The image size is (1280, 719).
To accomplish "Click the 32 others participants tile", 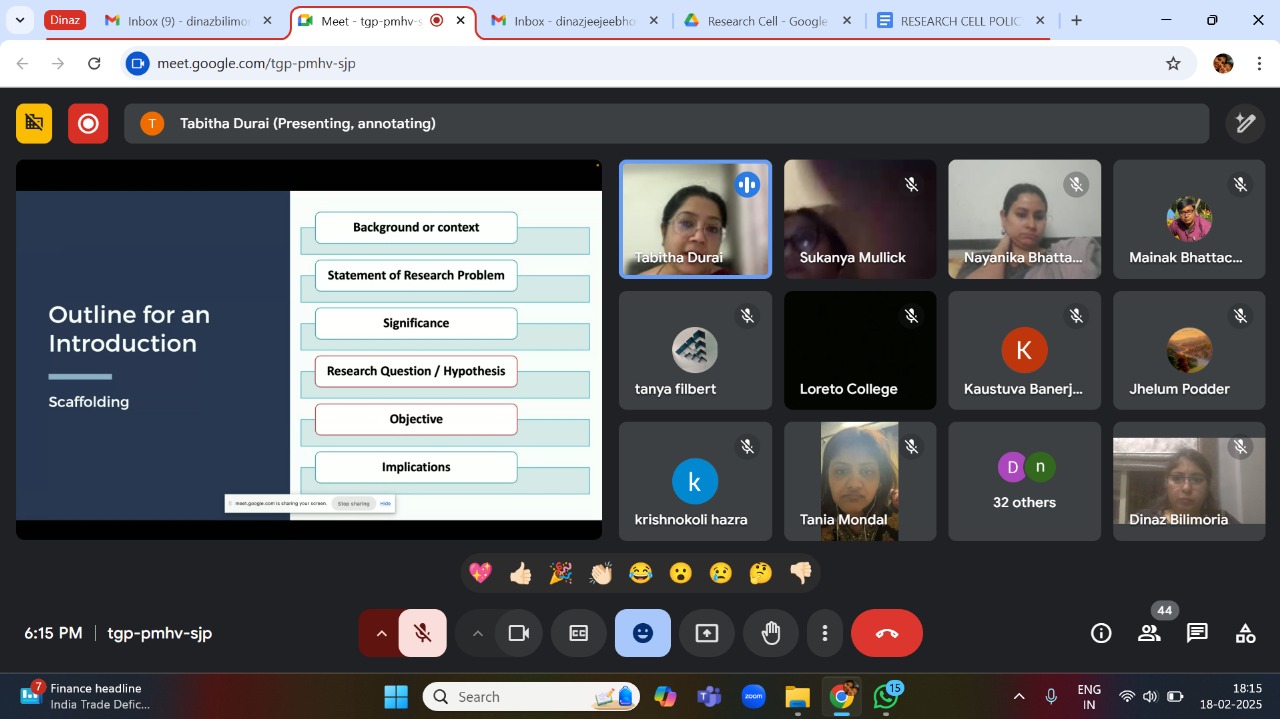I will click(1024, 481).
